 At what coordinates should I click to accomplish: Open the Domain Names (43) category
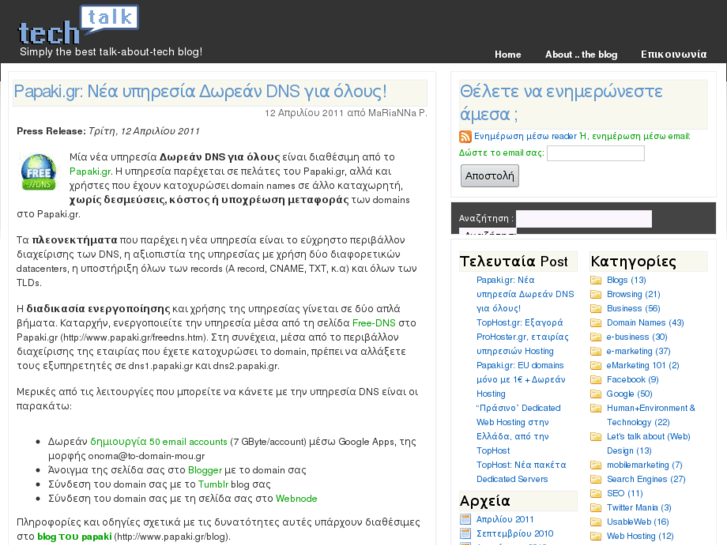[x=645, y=323]
